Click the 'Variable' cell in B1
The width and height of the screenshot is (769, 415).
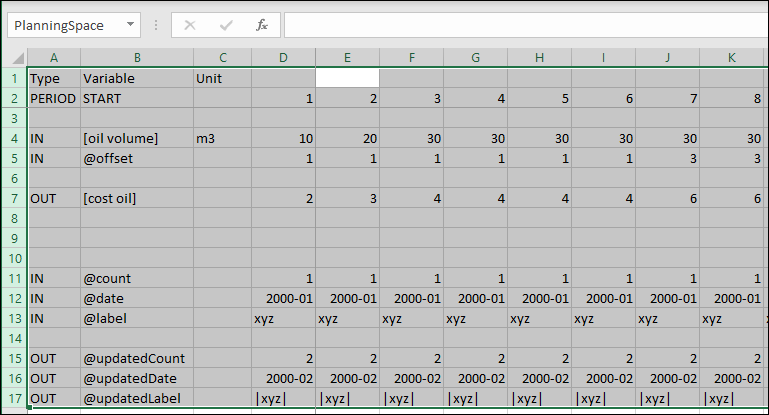pyautogui.click(x=137, y=78)
